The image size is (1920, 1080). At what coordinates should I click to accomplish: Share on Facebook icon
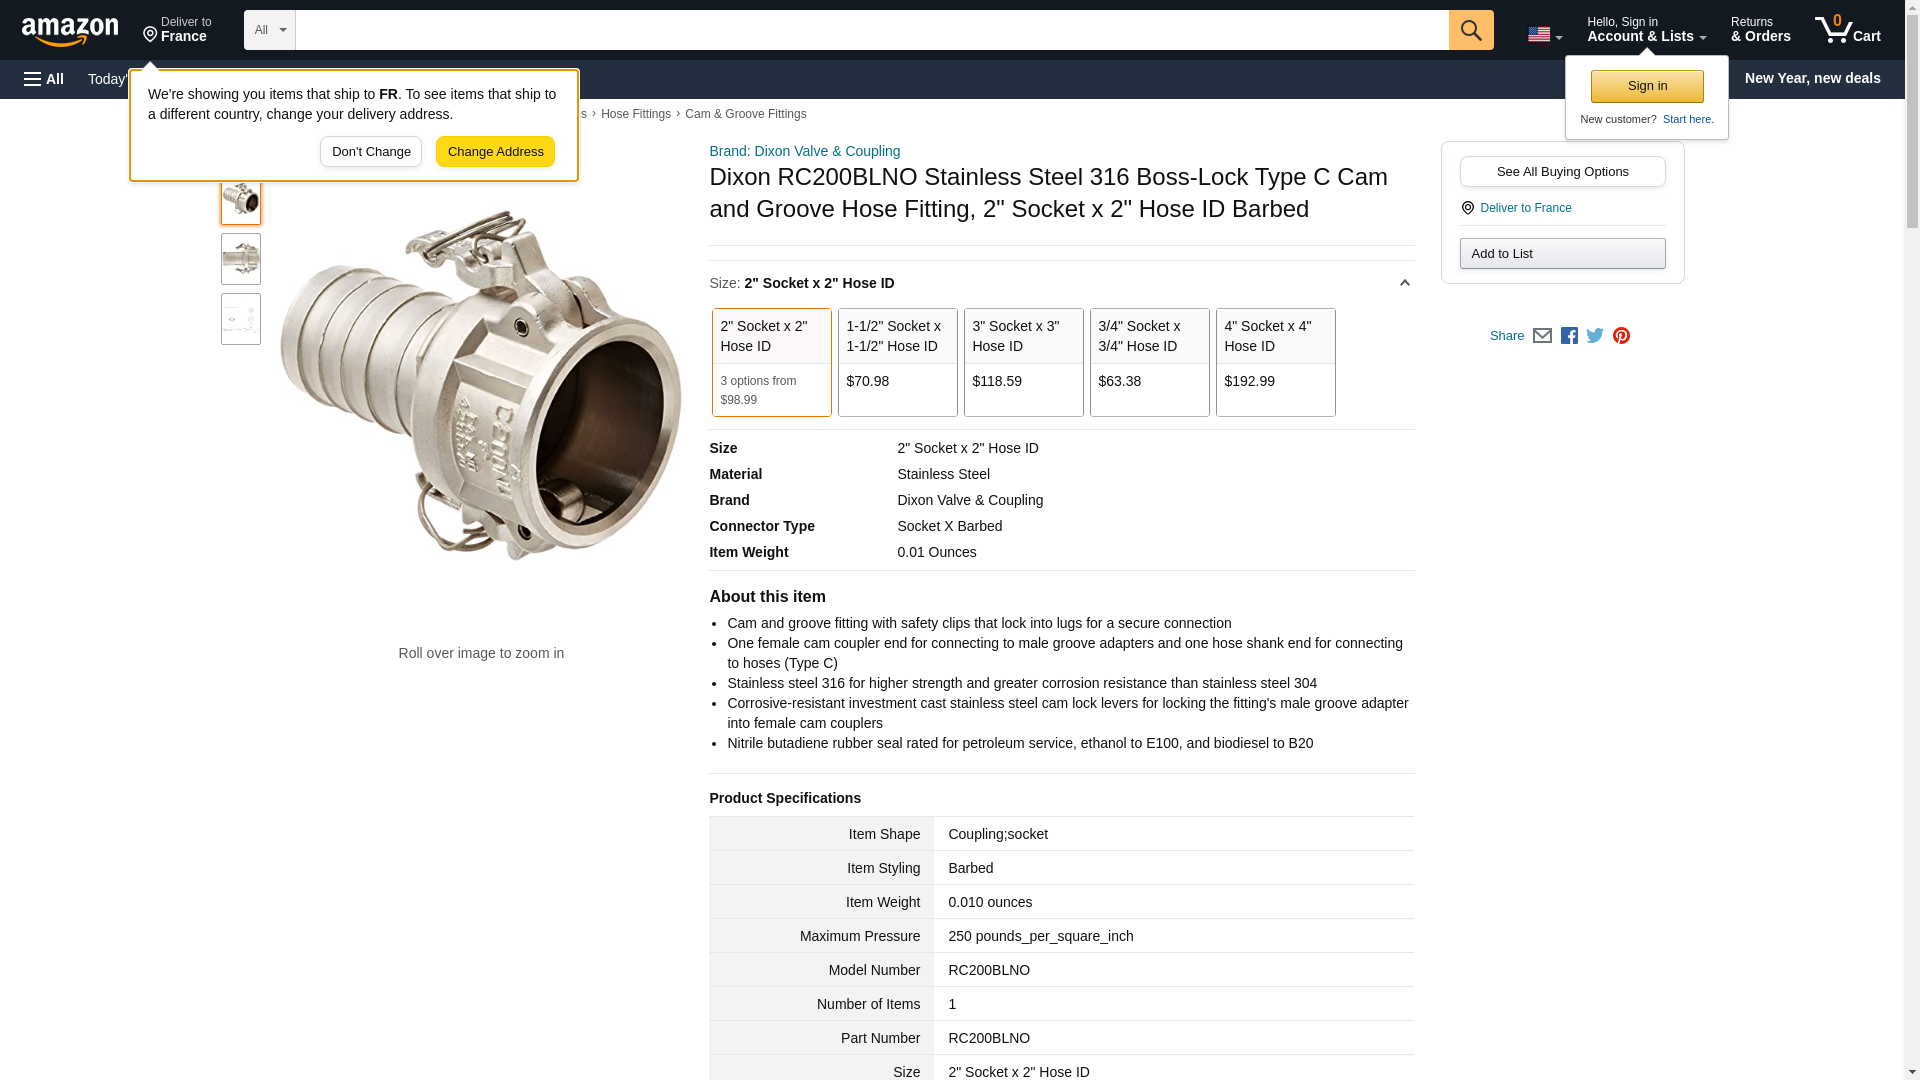[1569, 336]
